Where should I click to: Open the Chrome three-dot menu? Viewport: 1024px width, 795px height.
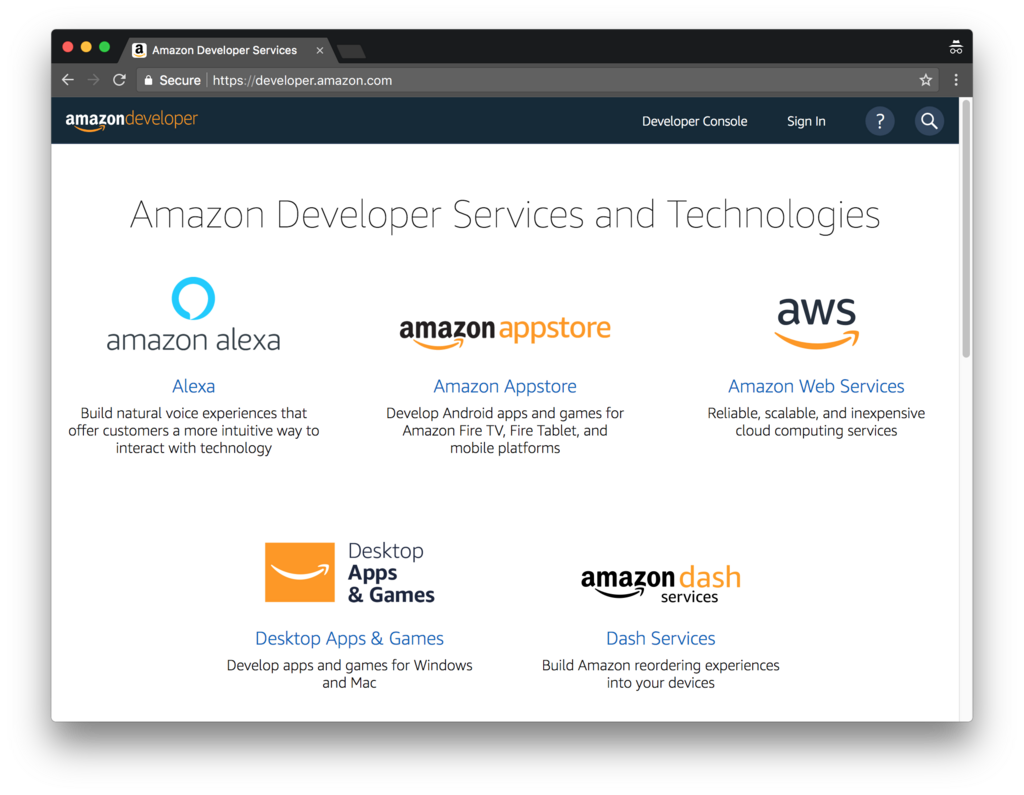pyautogui.click(x=955, y=80)
